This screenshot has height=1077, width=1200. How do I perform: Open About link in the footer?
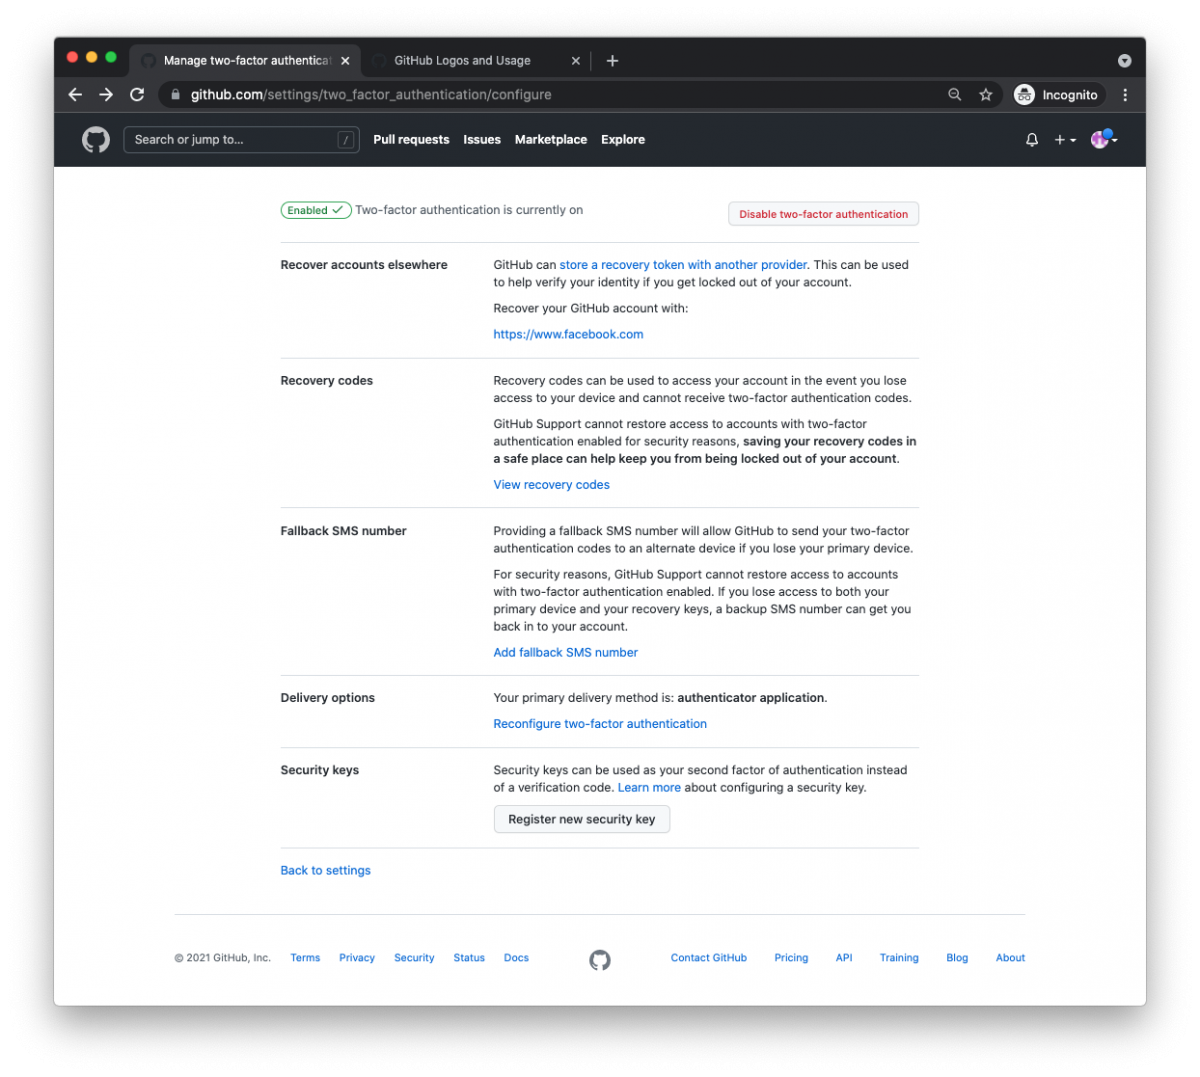click(x=1010, y=958)
